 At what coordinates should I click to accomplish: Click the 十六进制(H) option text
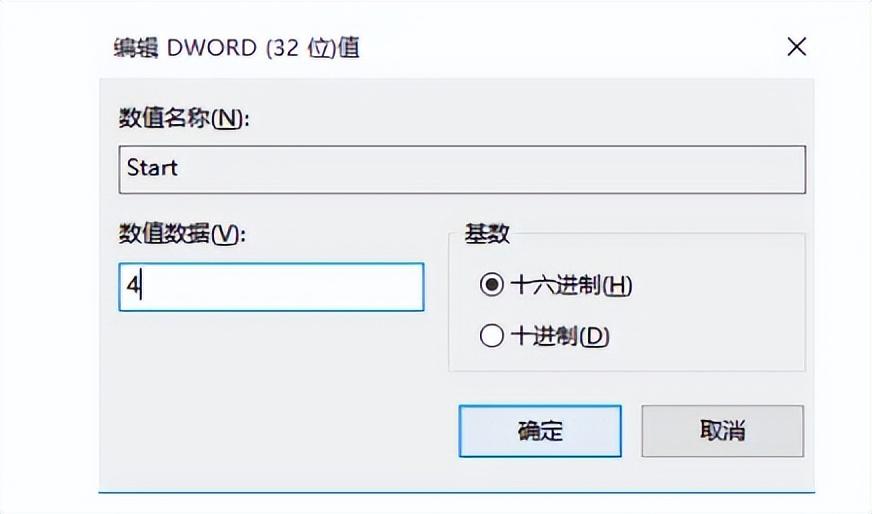571,285
